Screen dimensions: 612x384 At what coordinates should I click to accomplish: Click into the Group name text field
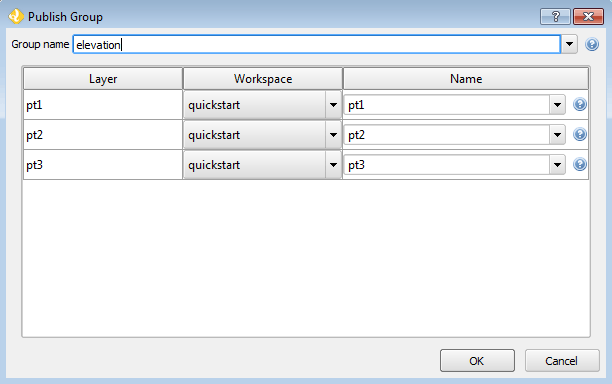pyautogui.click(x=317, y=44)
